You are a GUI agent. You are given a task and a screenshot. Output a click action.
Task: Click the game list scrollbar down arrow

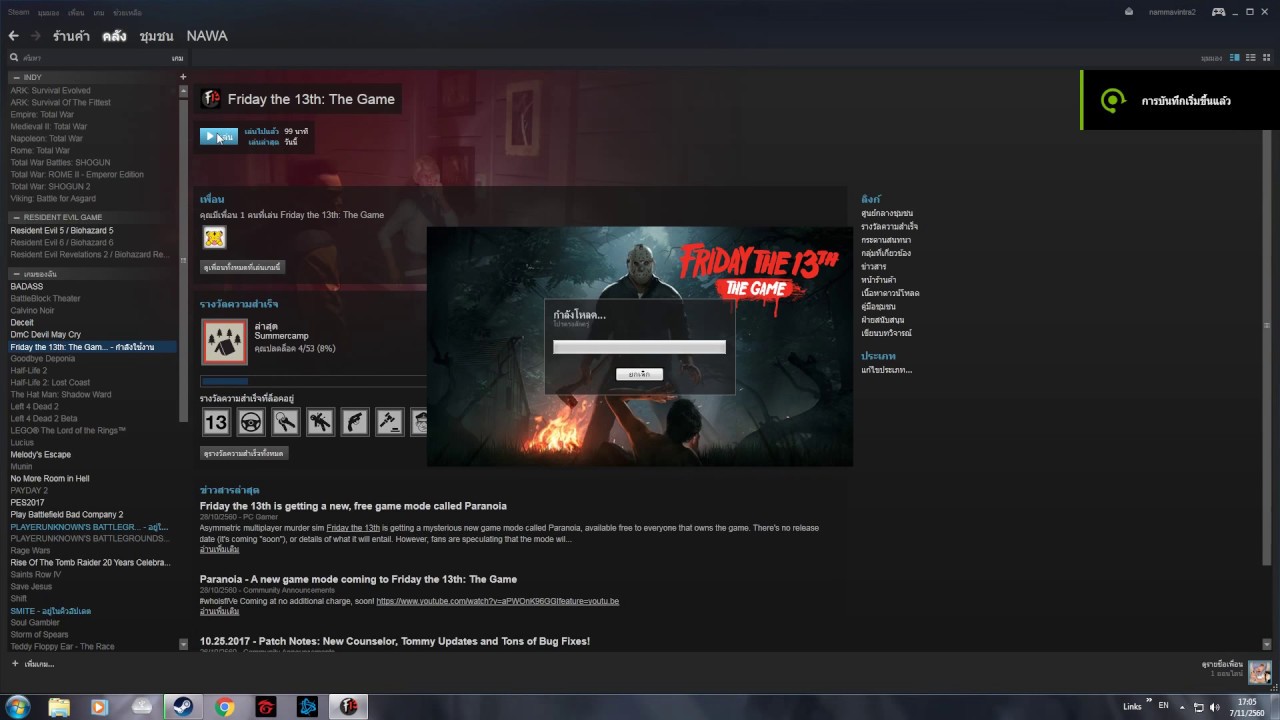[x=183, y=644]
